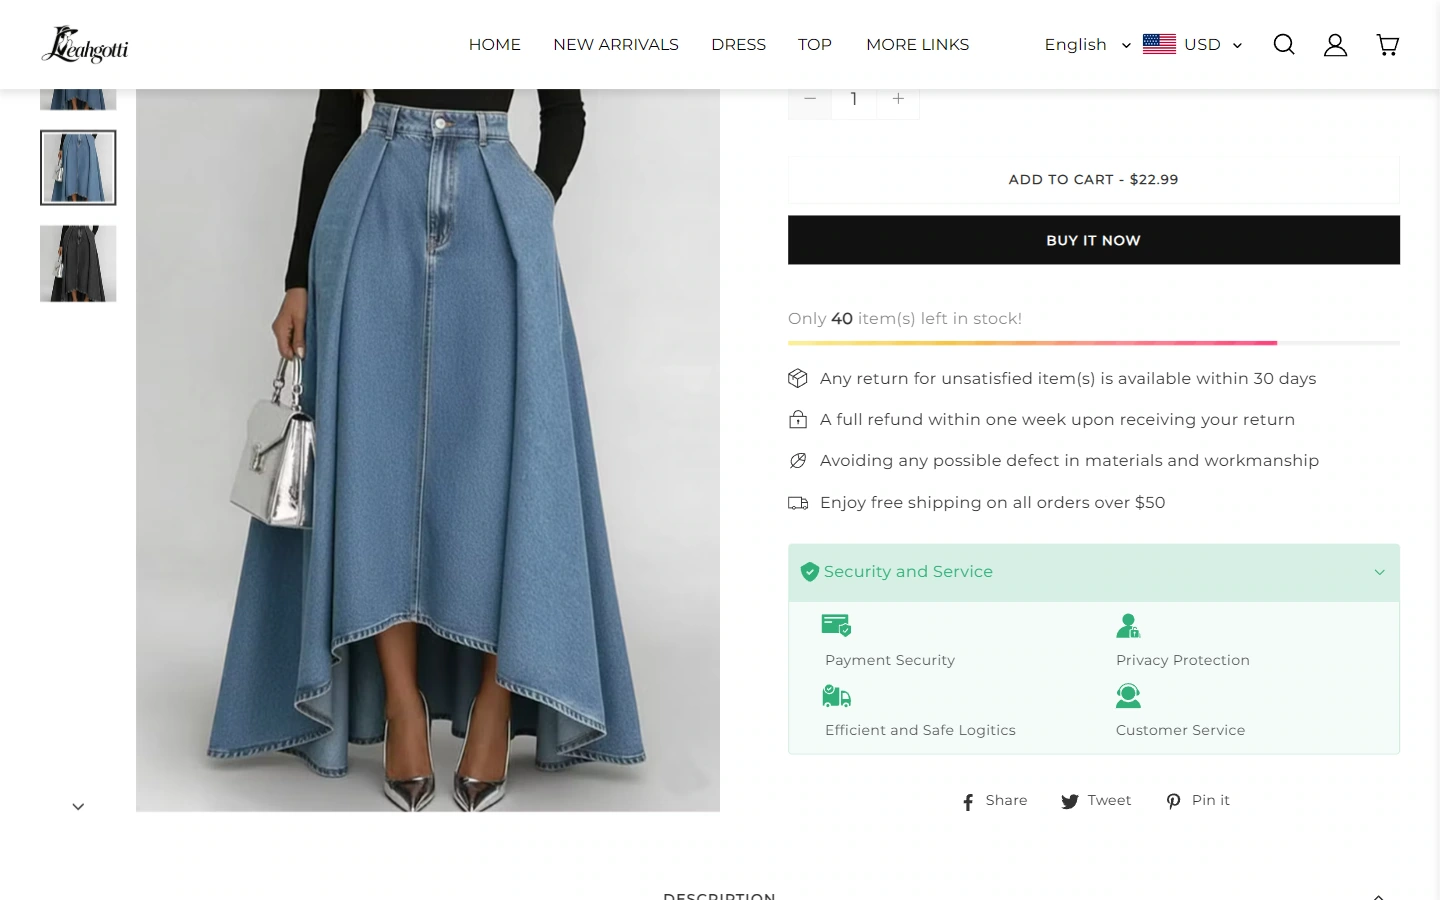This screenshot has height=900, width=1440.
Task: Open the USD currency dropdown
Action: pos(1192,44)
